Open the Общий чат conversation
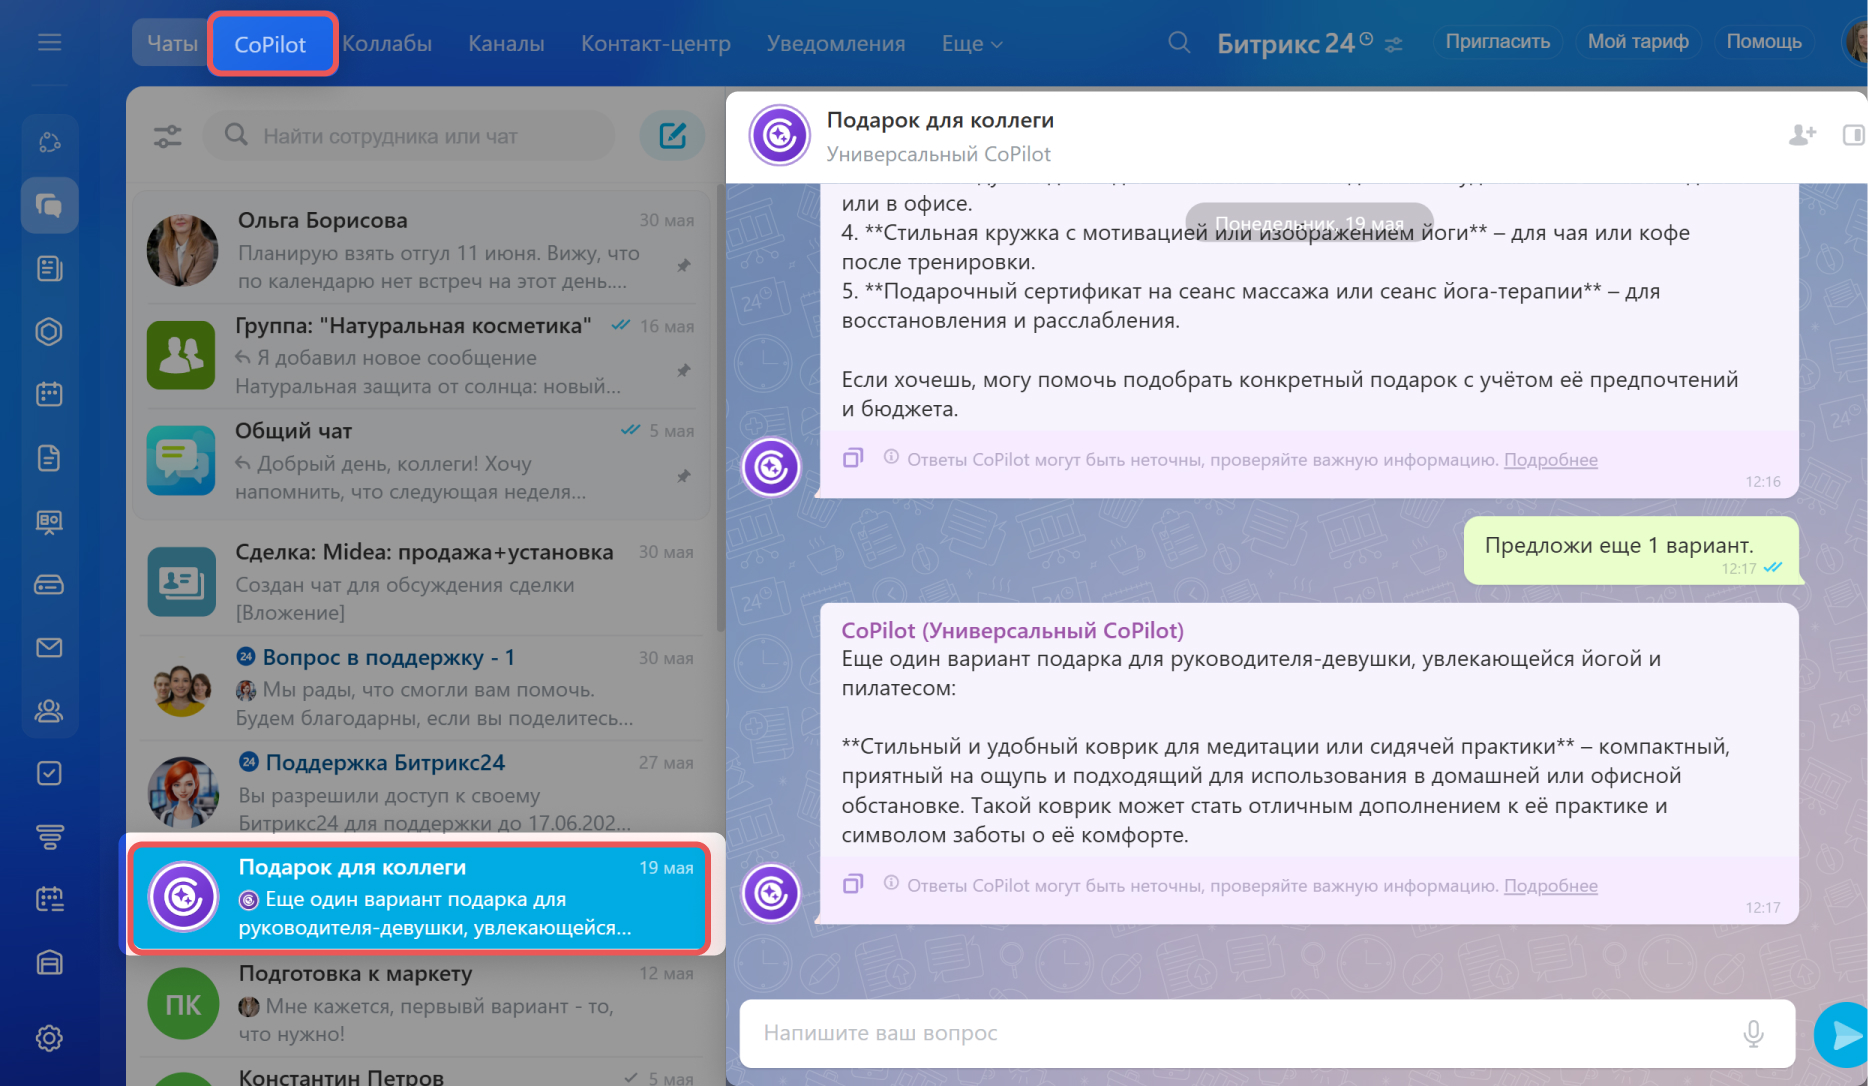 point(420,460)
